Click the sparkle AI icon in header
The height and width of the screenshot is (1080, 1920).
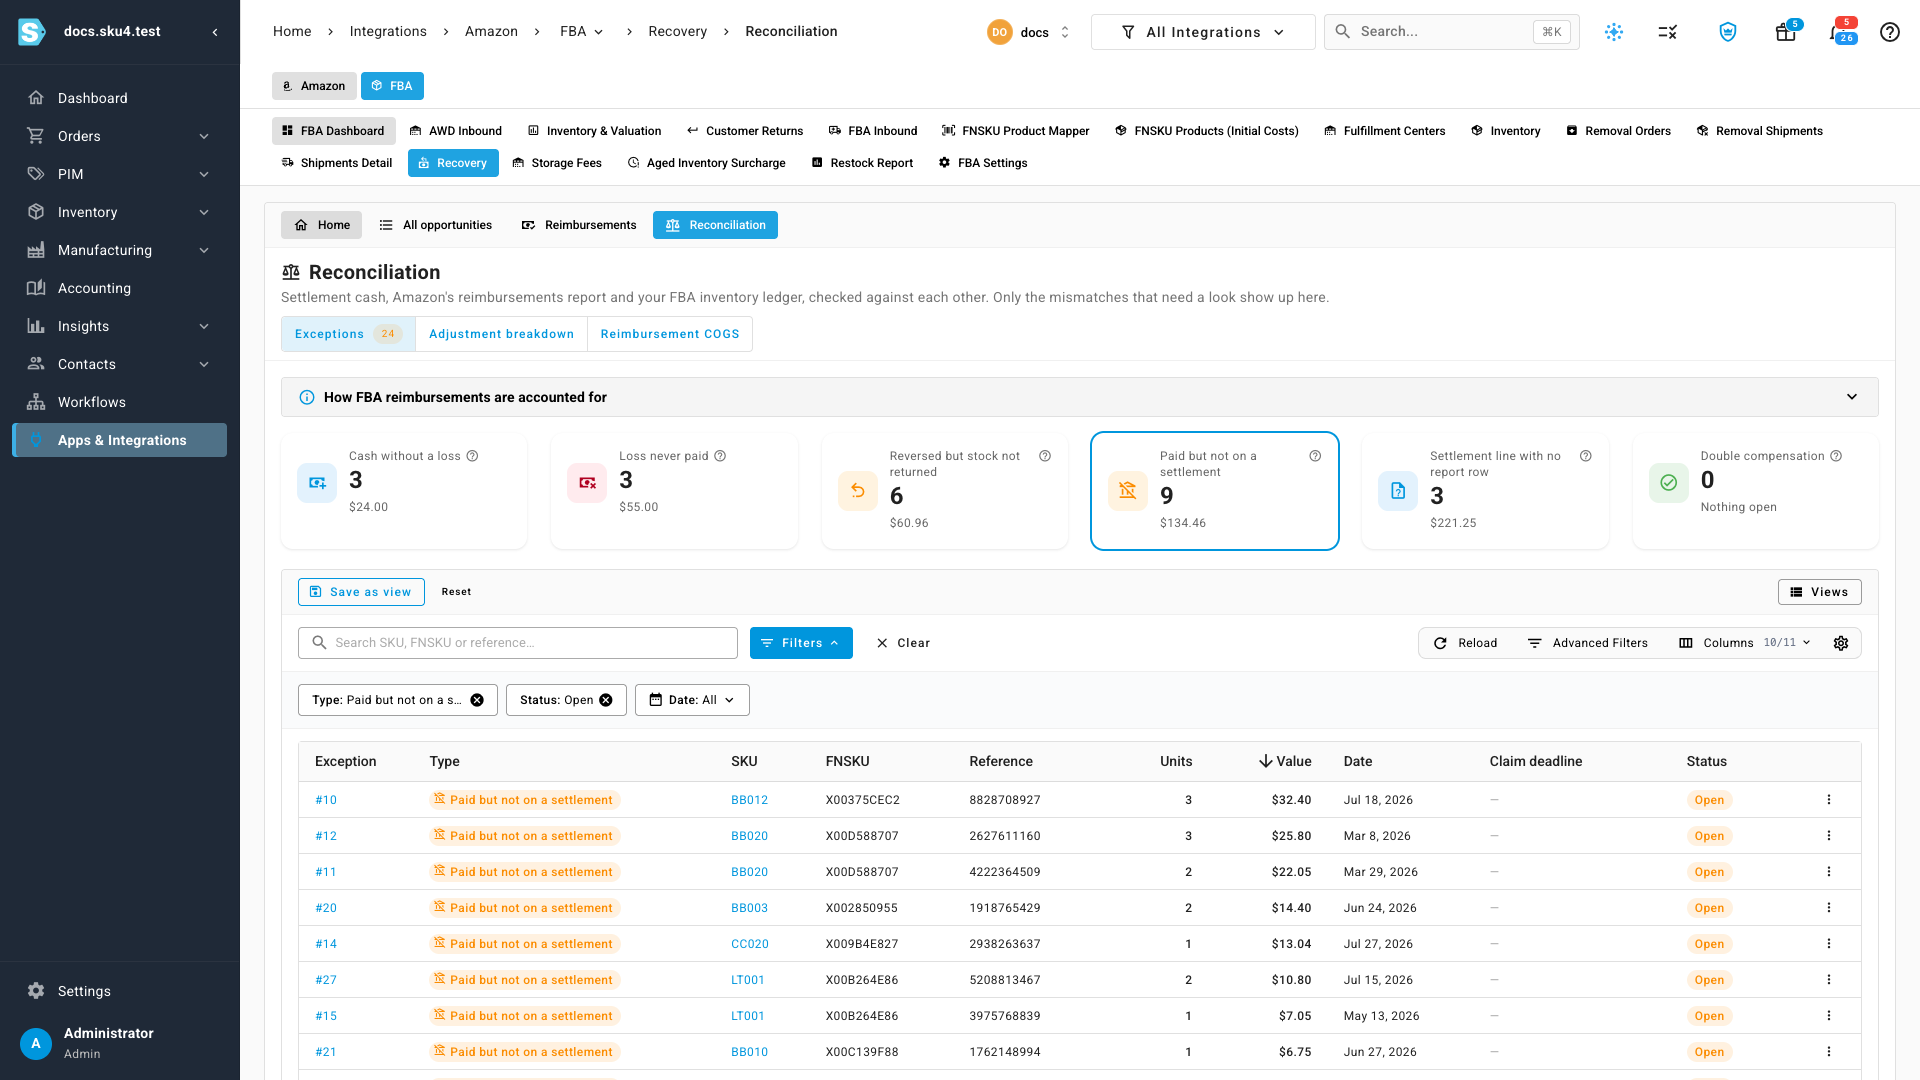click(1613, 32)
